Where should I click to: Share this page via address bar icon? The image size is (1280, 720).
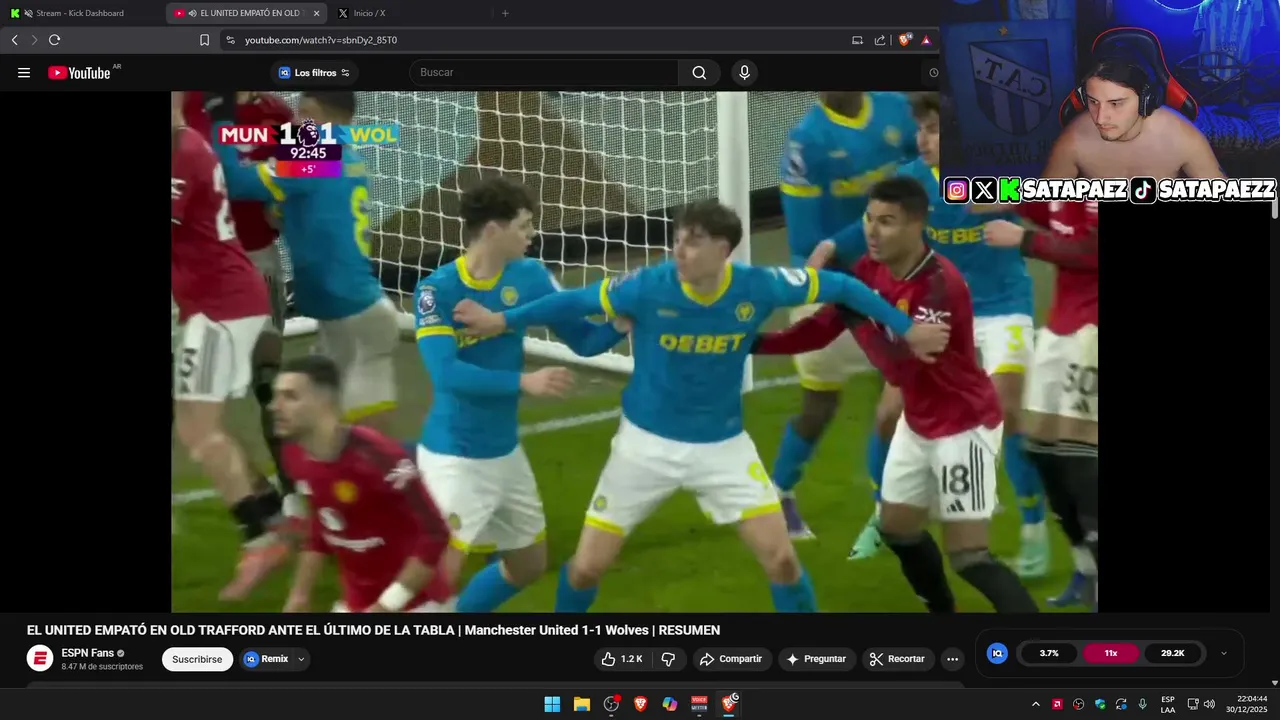click(x=880, y=40)
